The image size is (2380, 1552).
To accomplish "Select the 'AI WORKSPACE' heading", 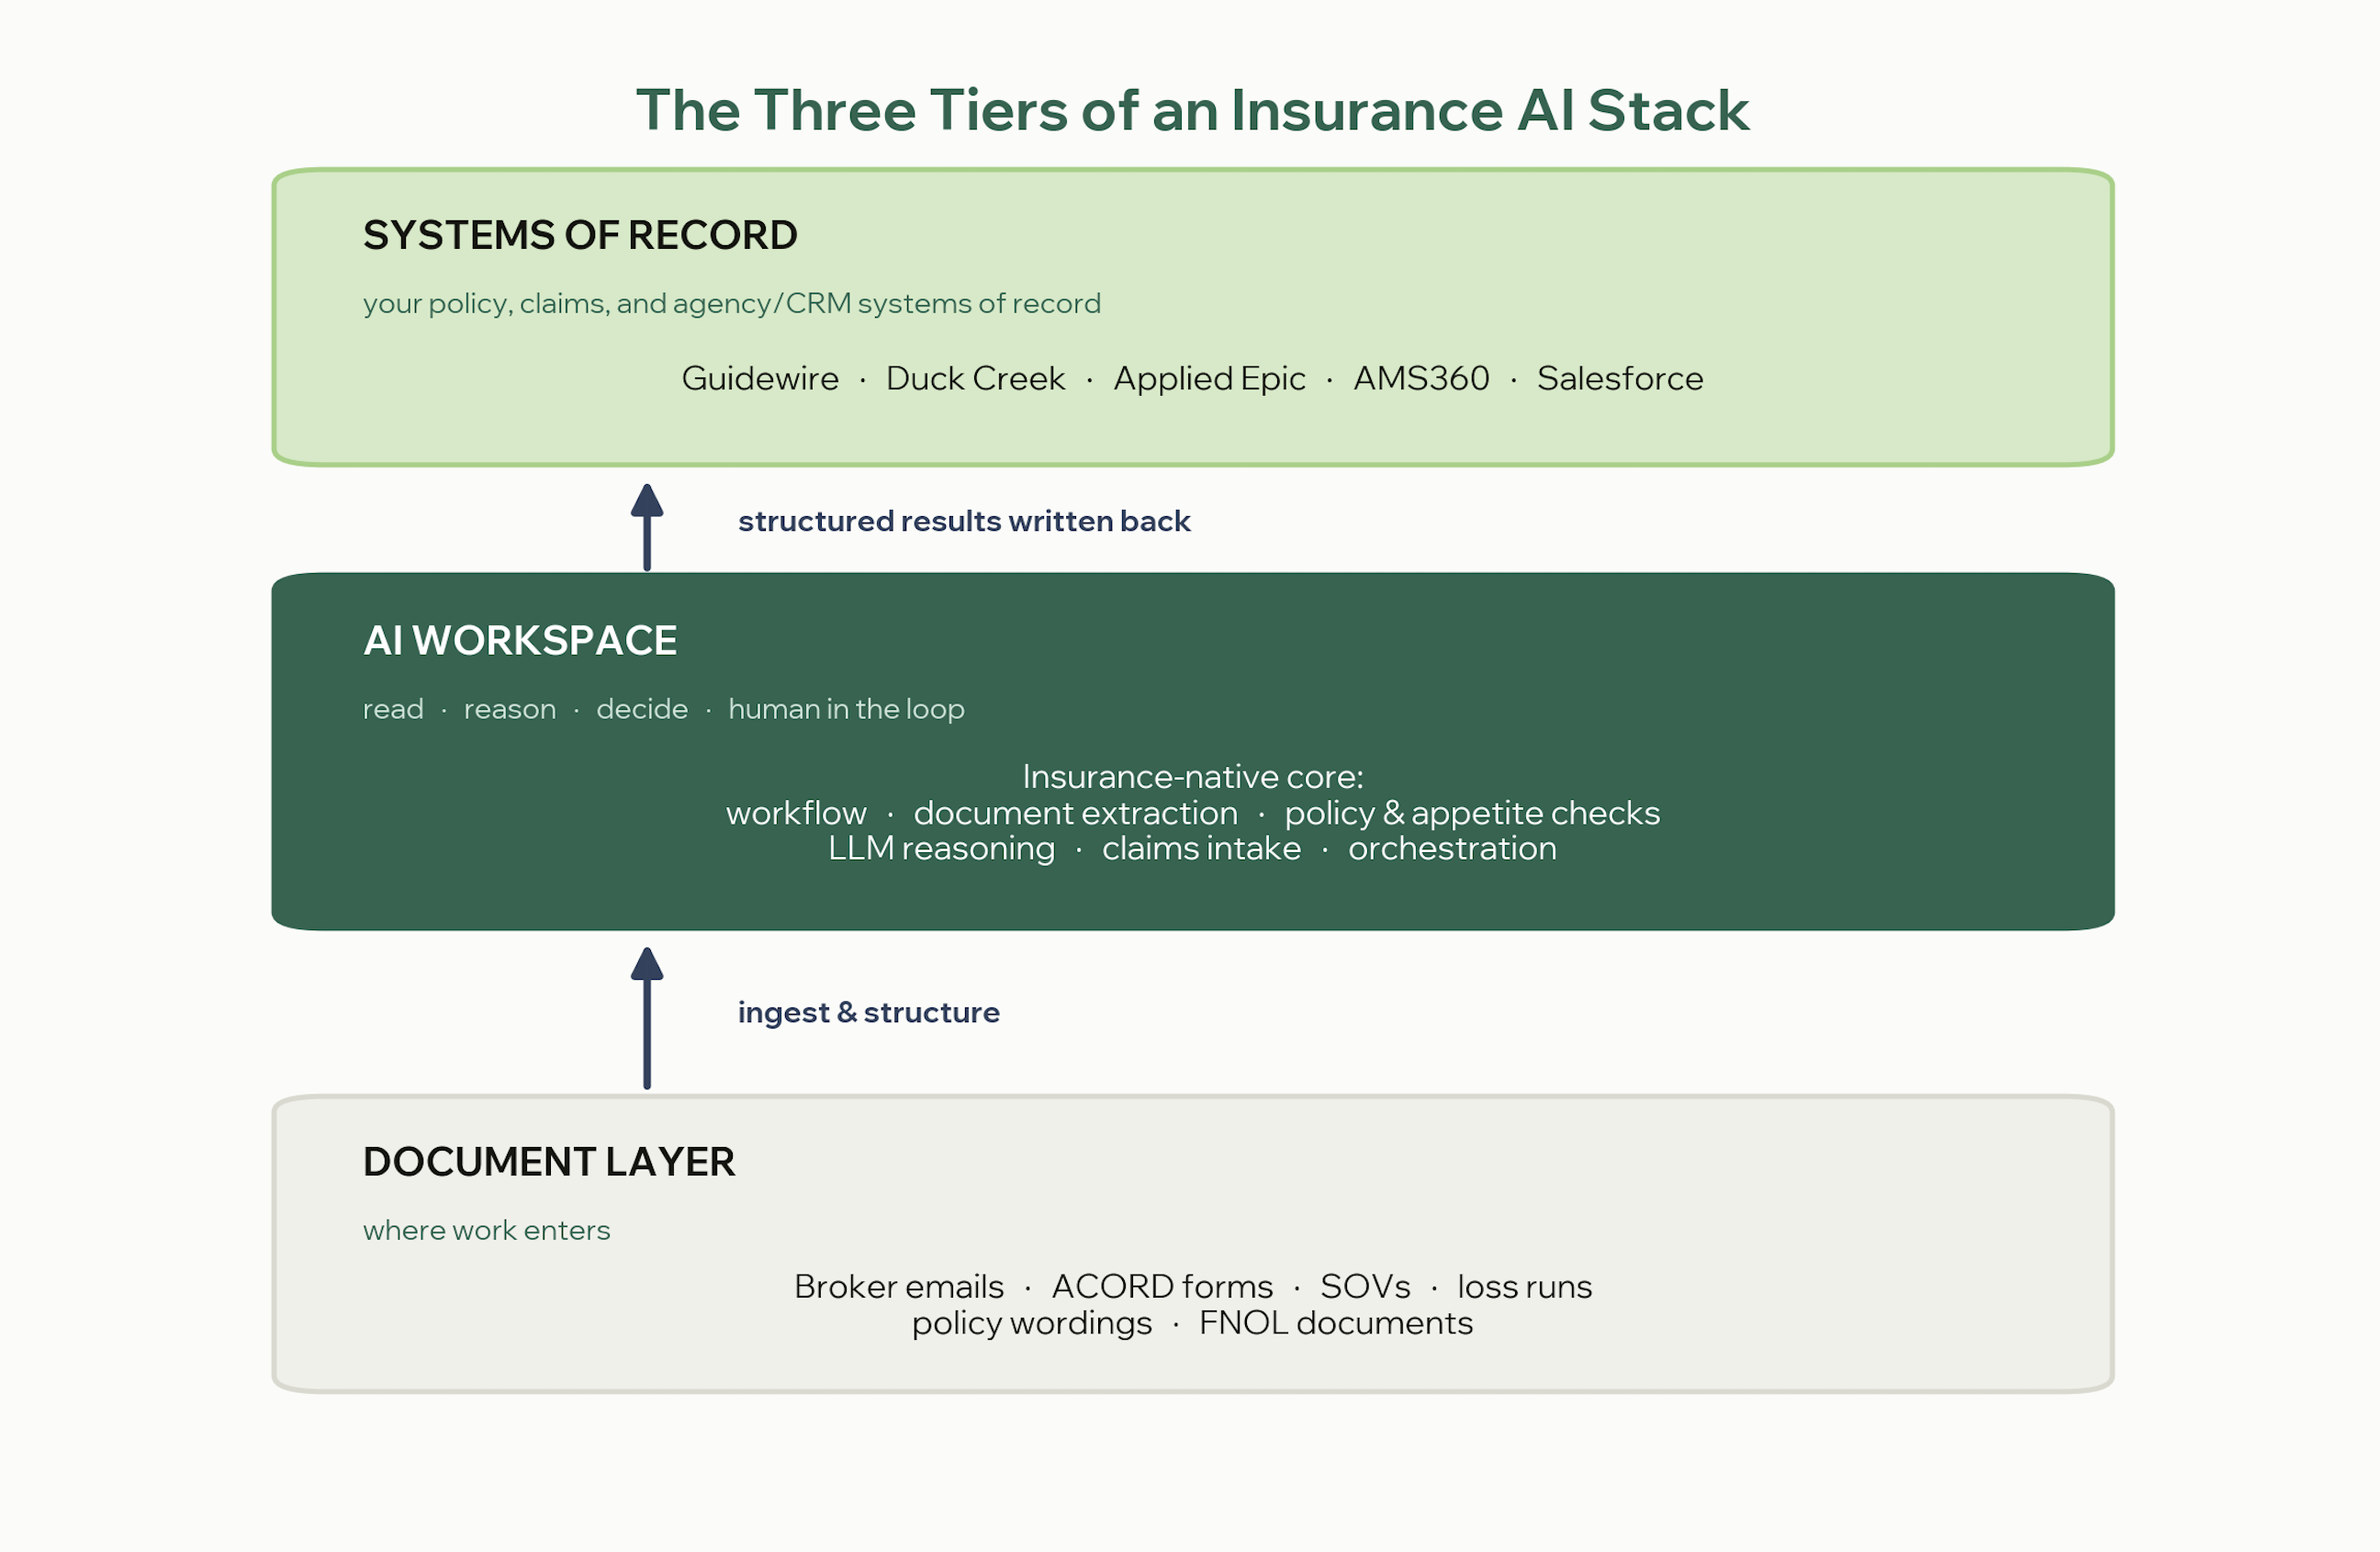I will 520,640.
